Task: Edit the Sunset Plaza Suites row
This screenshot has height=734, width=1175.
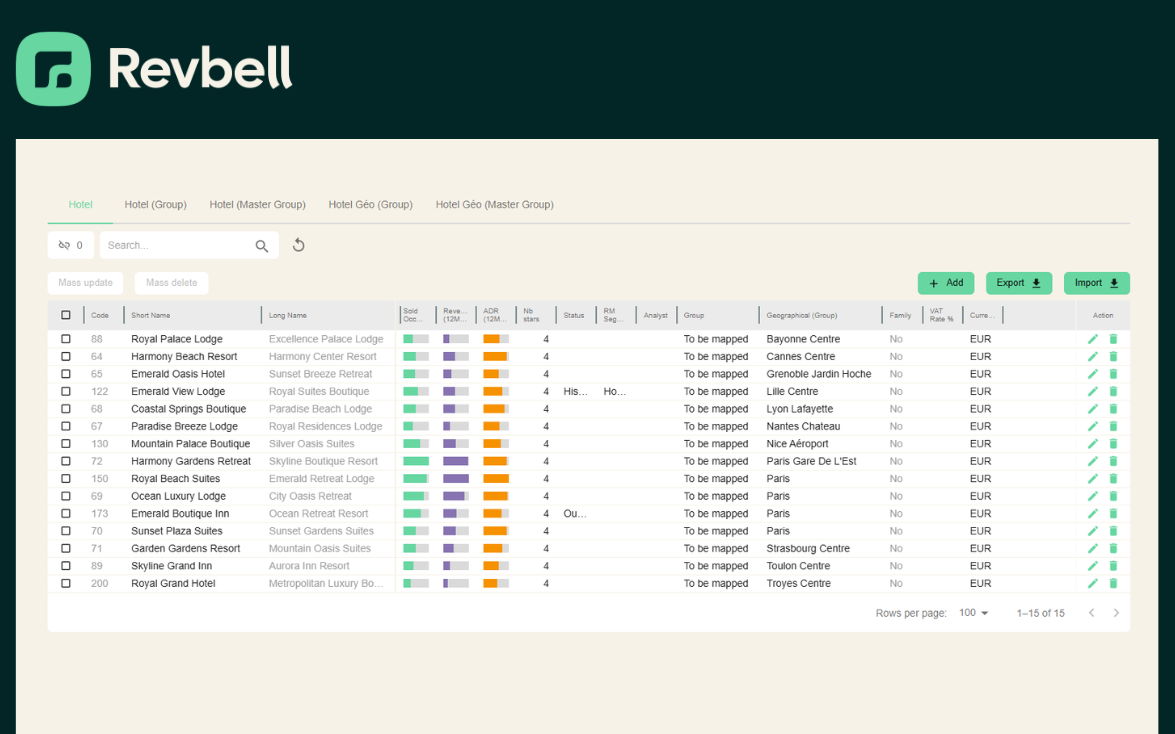Action: pos(1093,531)
